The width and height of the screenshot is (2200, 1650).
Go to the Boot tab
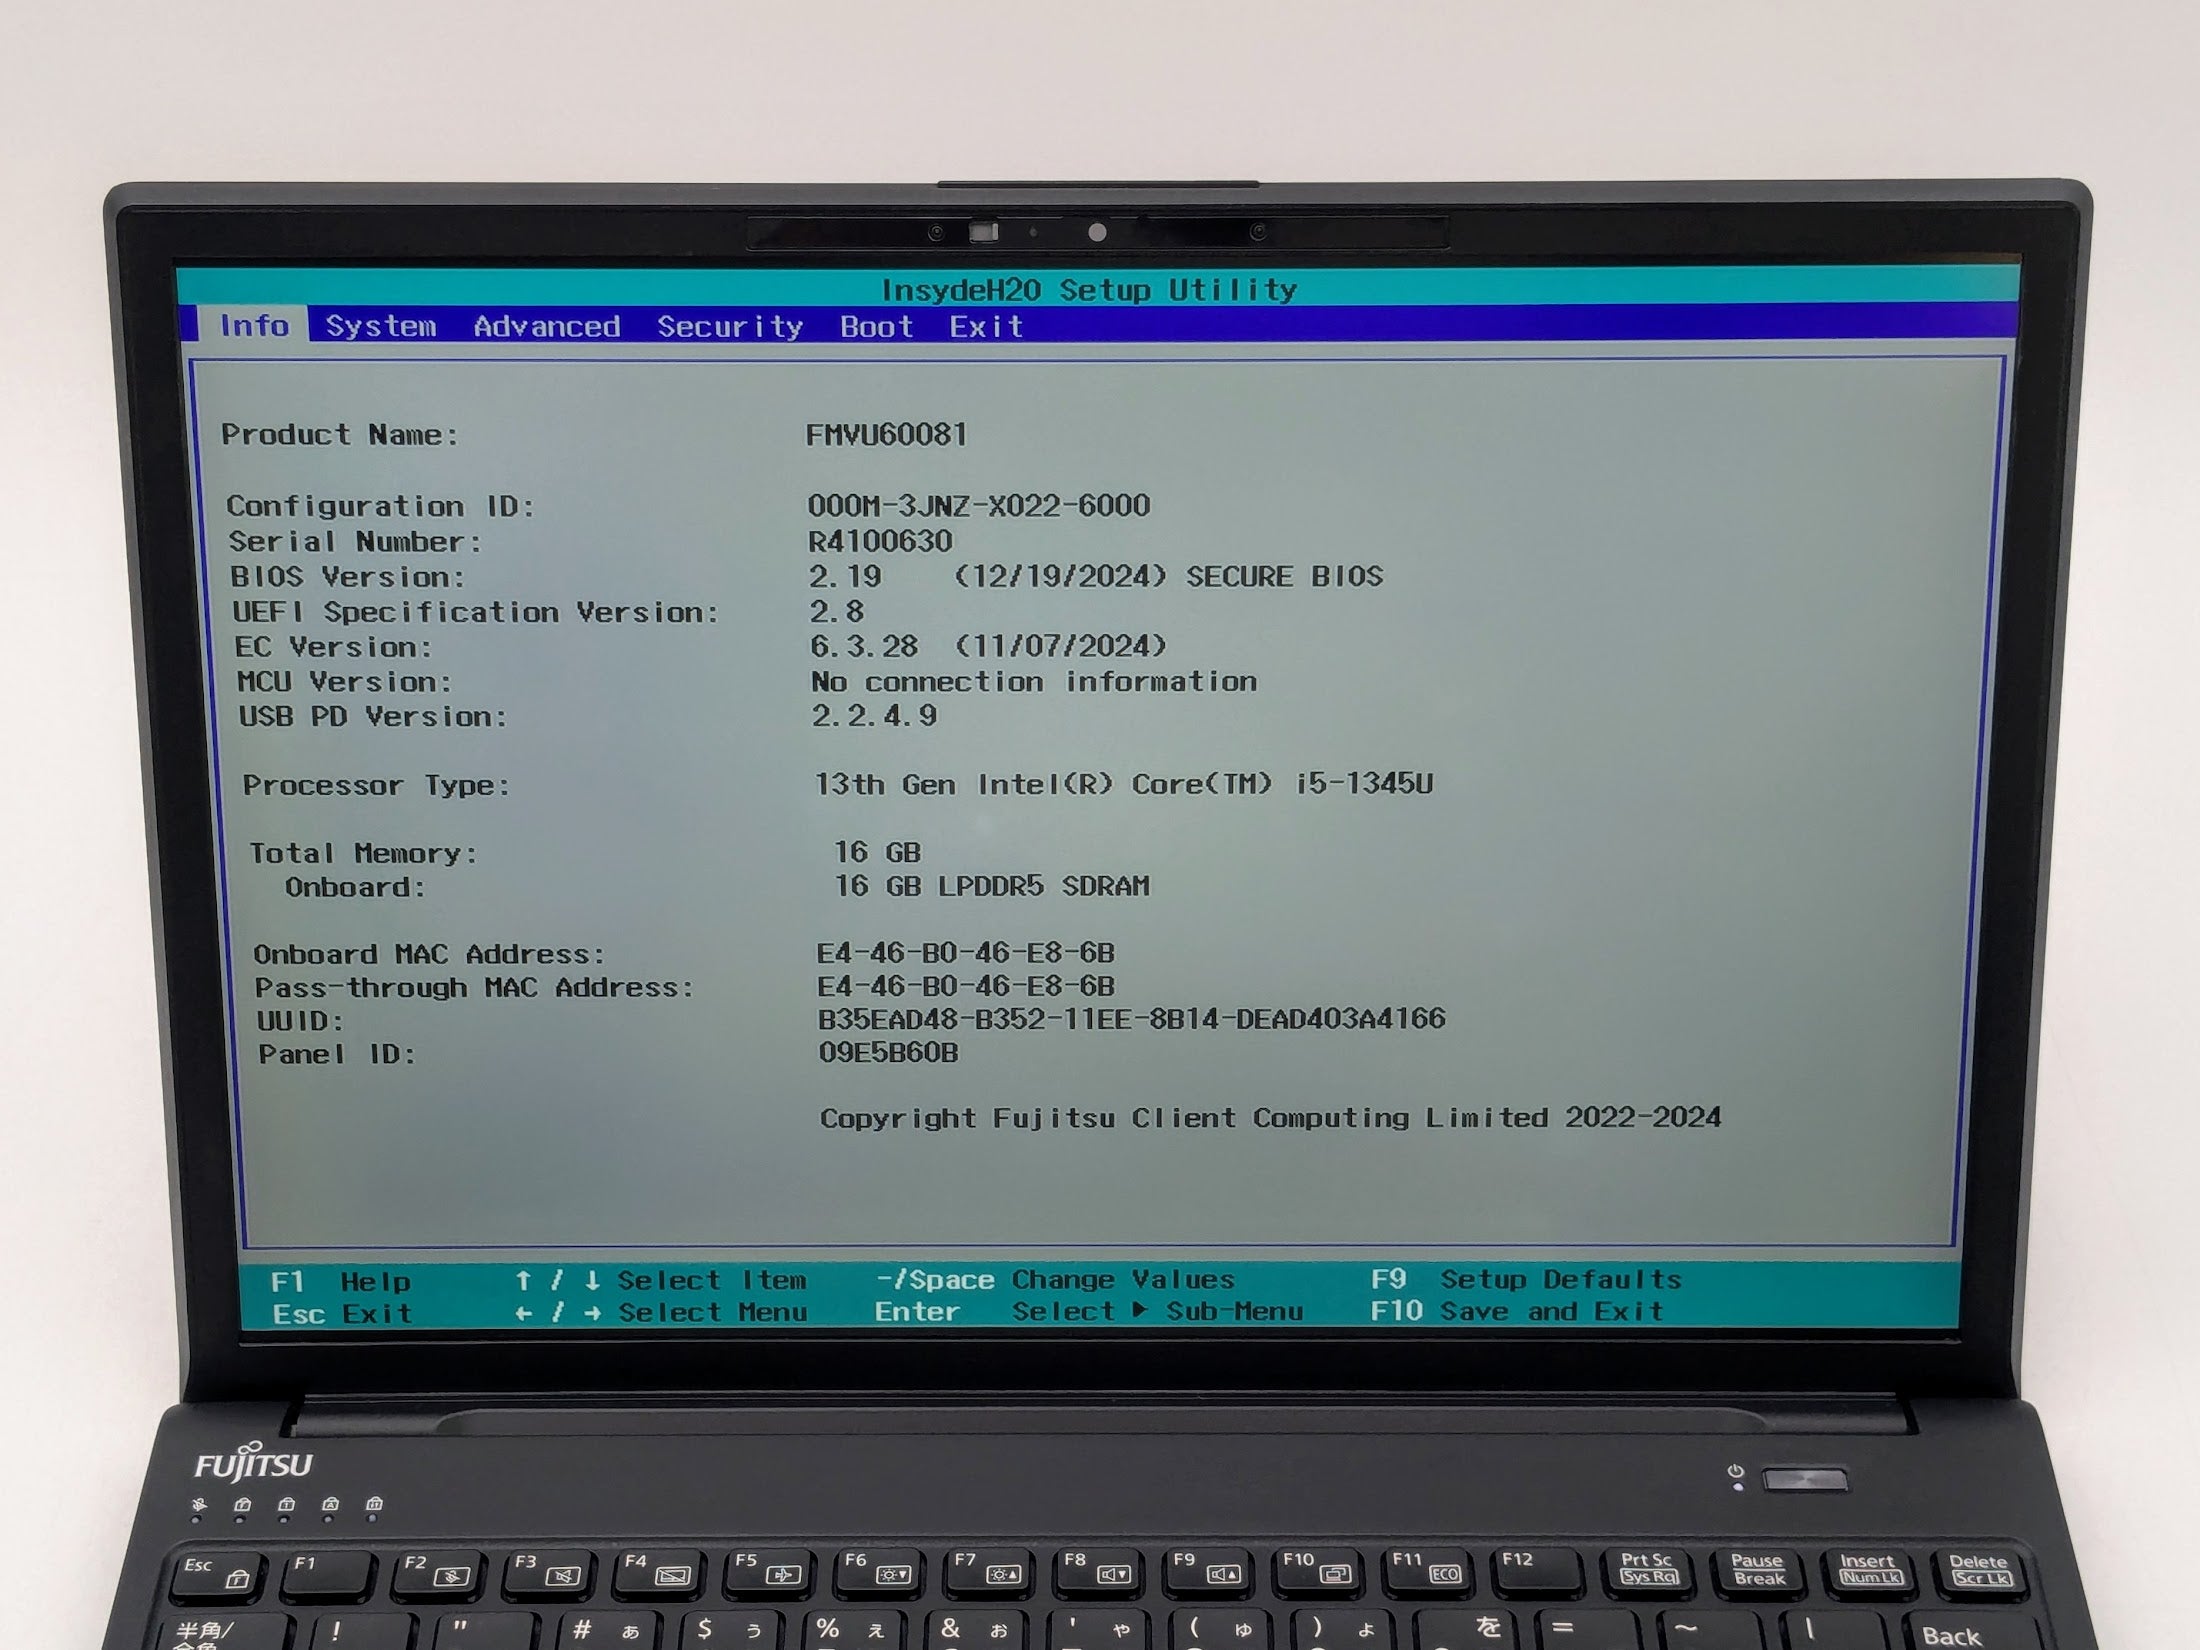(x=877, y=327)
